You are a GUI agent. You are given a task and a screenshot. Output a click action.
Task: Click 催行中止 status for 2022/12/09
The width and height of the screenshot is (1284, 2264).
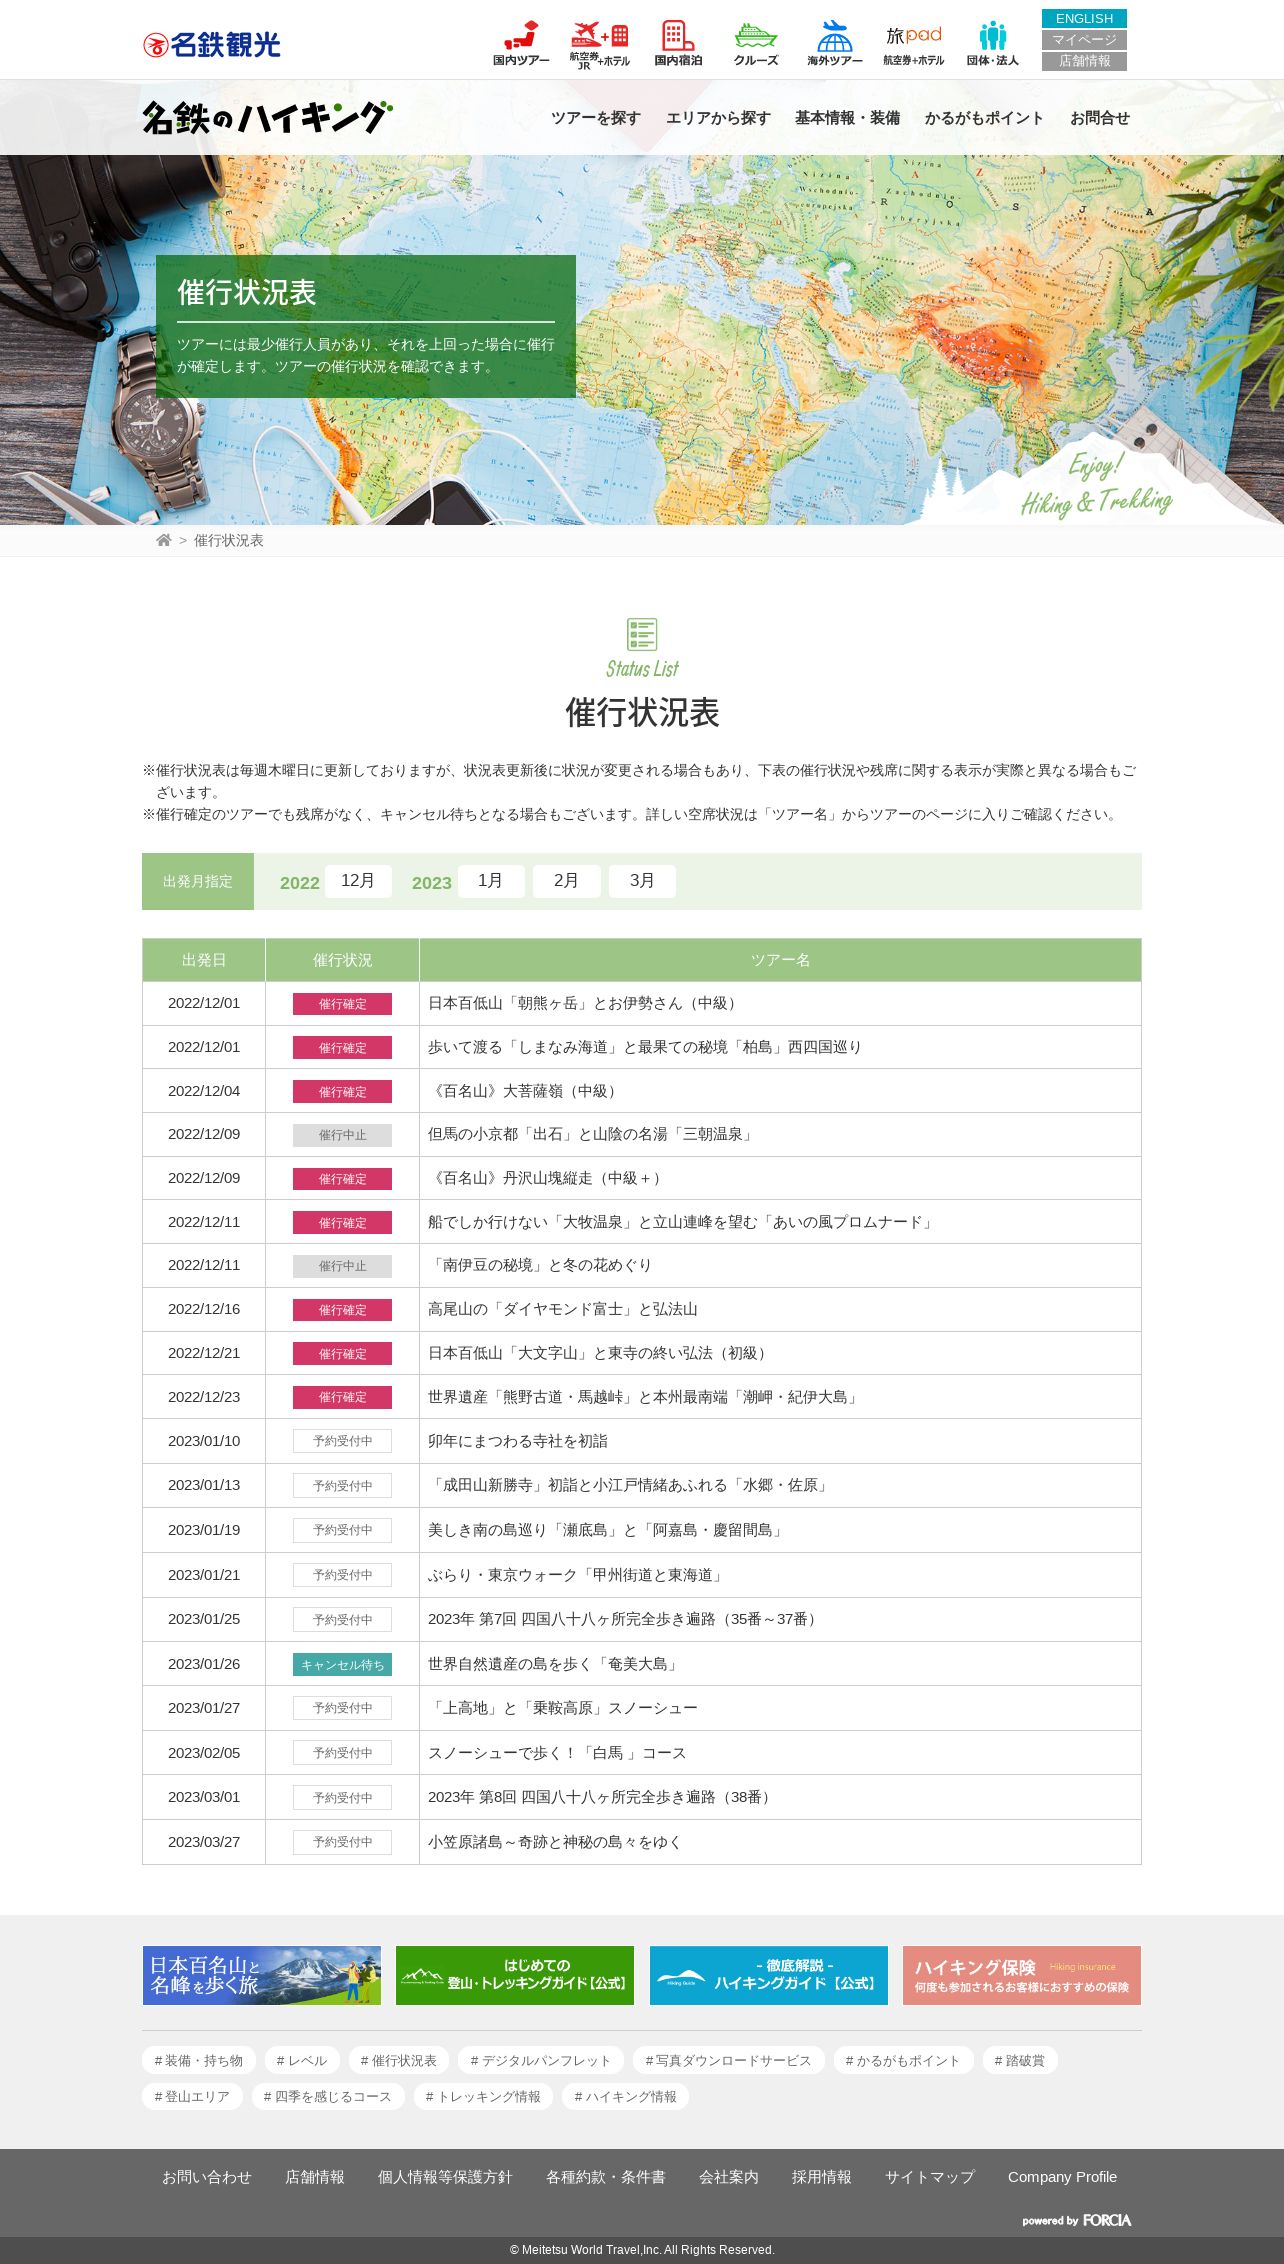[342, 1135]
